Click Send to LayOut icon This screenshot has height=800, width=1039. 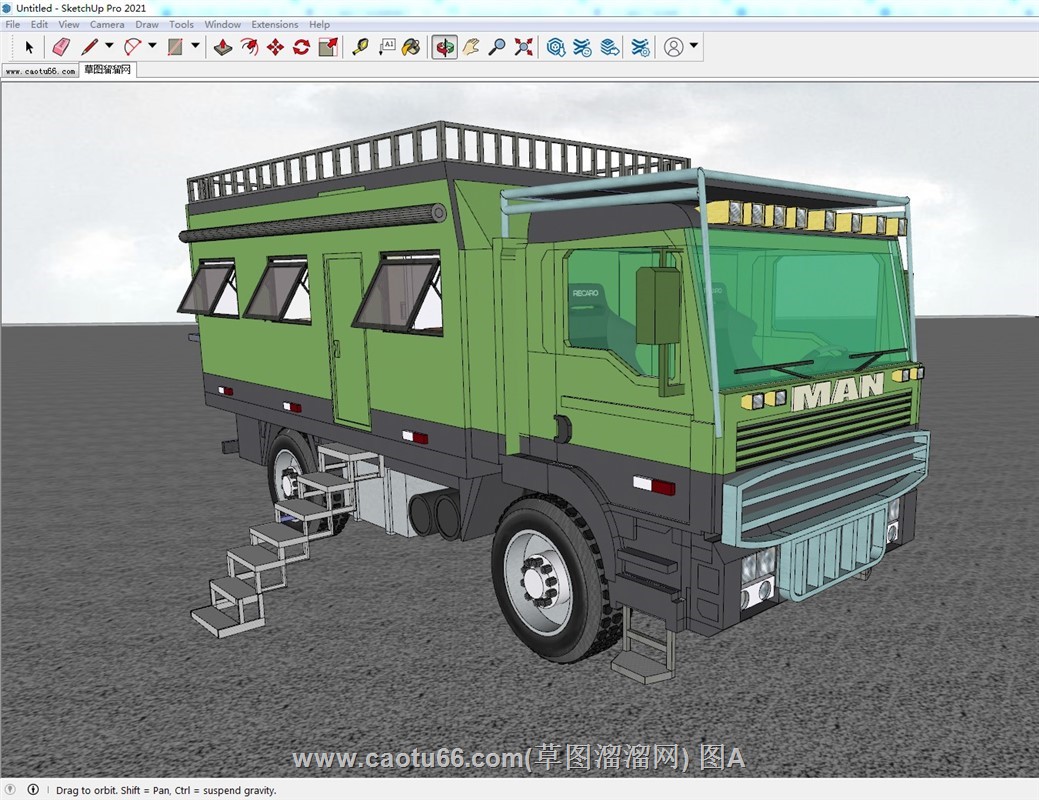point(610,47)
